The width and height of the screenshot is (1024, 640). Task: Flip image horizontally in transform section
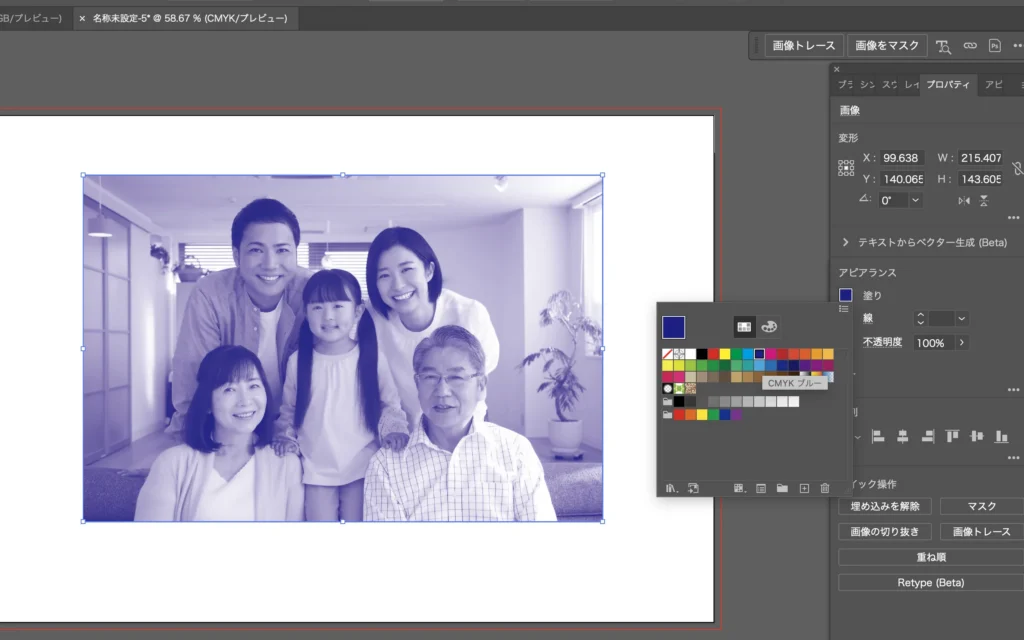coord(964,201)
